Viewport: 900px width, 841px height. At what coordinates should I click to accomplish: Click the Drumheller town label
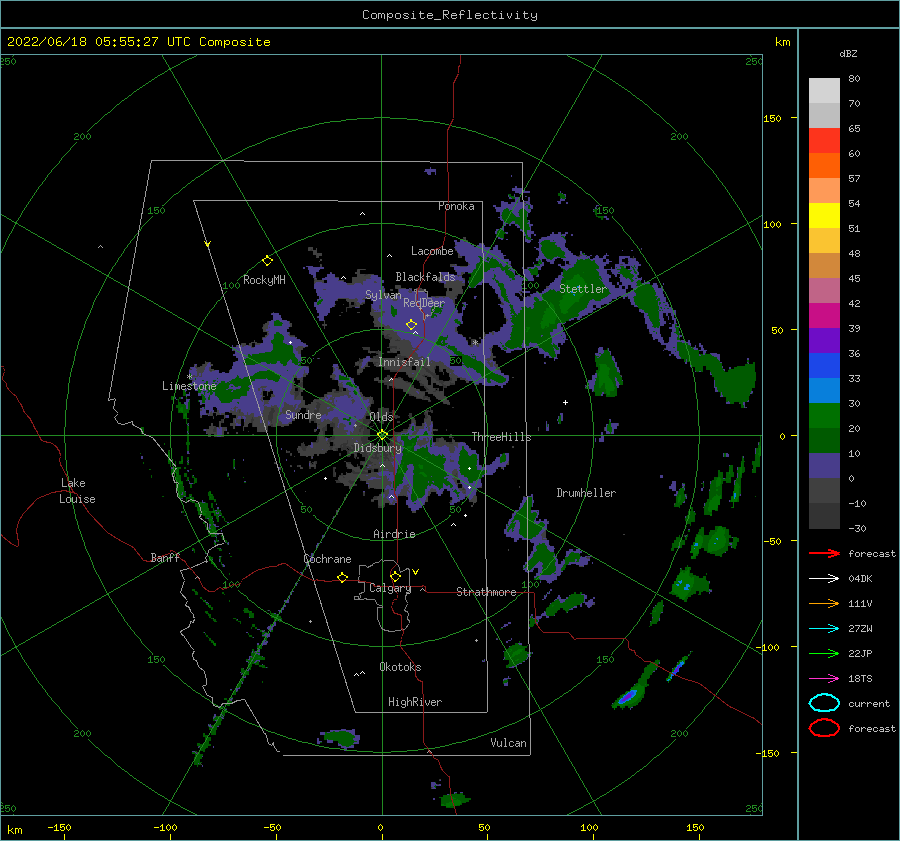point(585,493)
